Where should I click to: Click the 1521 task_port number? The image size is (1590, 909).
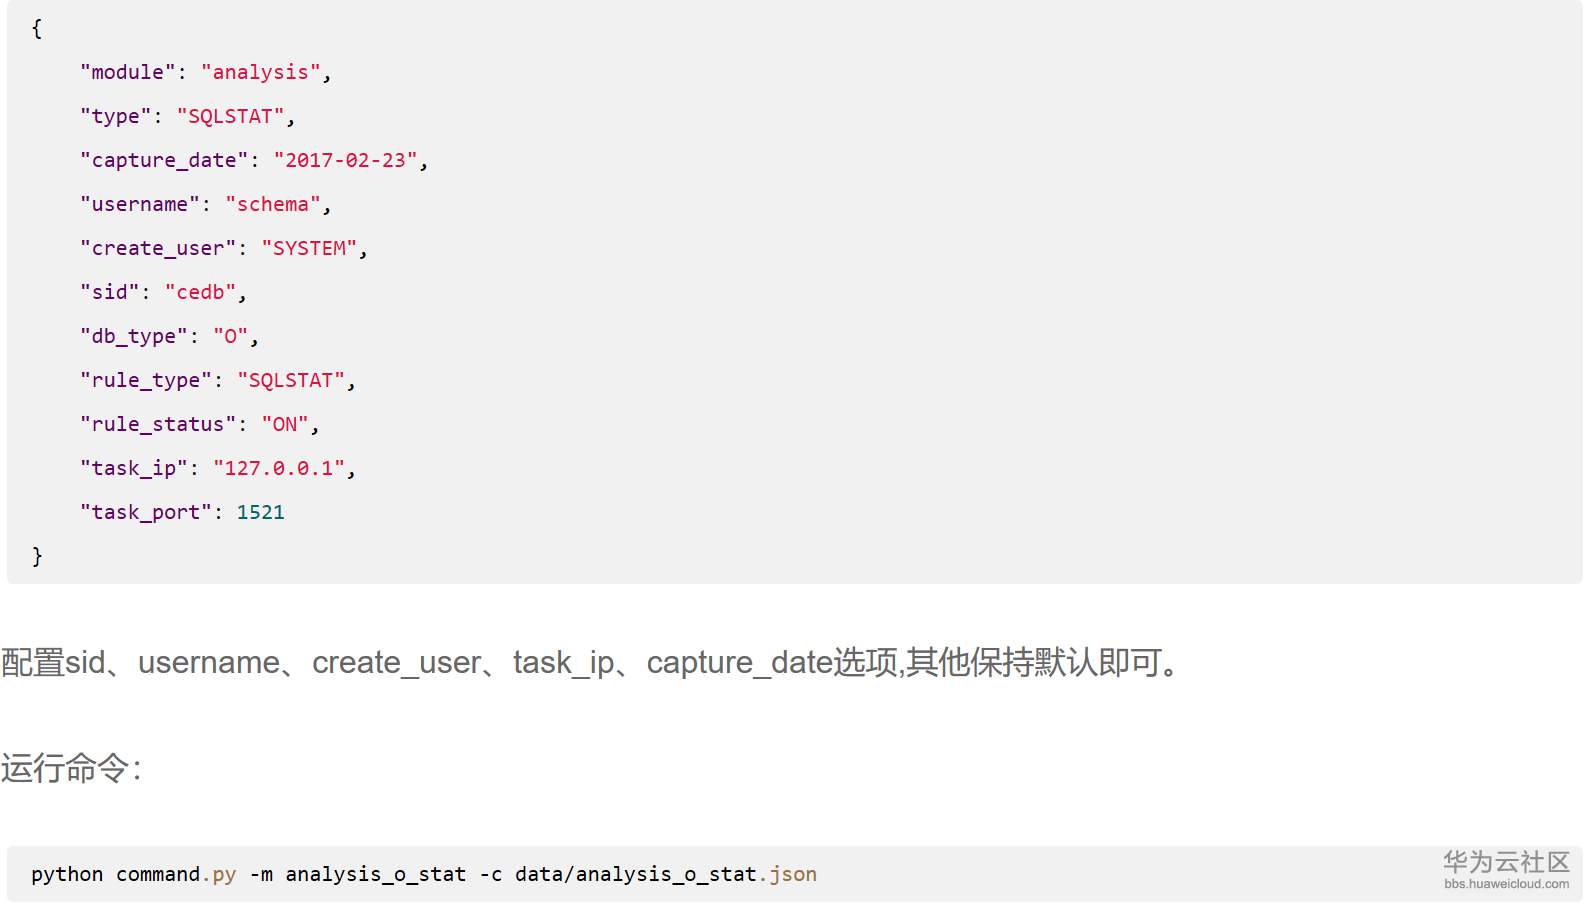coord(260,513)
